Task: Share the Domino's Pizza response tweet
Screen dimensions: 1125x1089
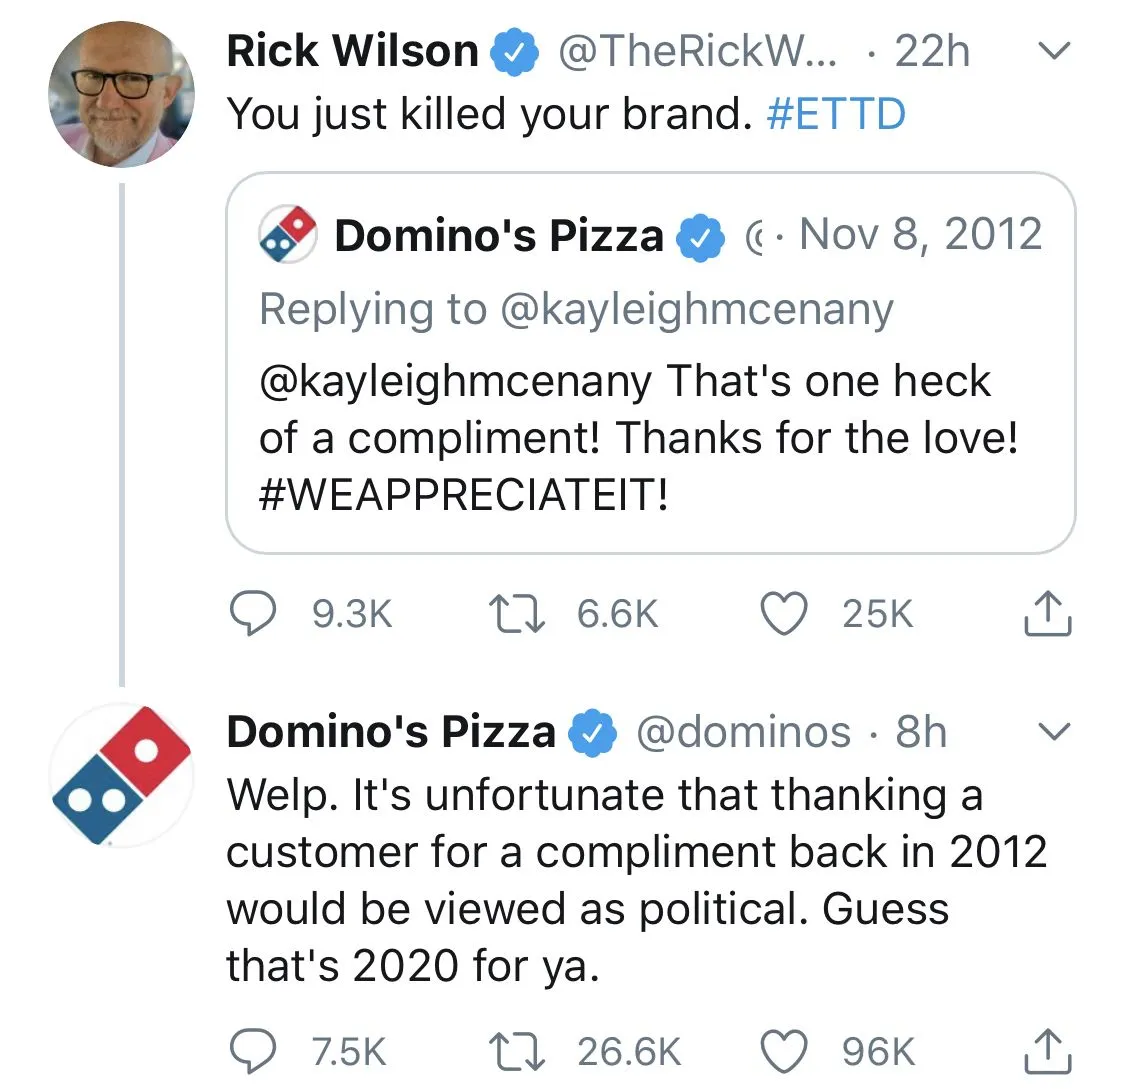Action: pyautogui.click(x=1047, y=1050)
